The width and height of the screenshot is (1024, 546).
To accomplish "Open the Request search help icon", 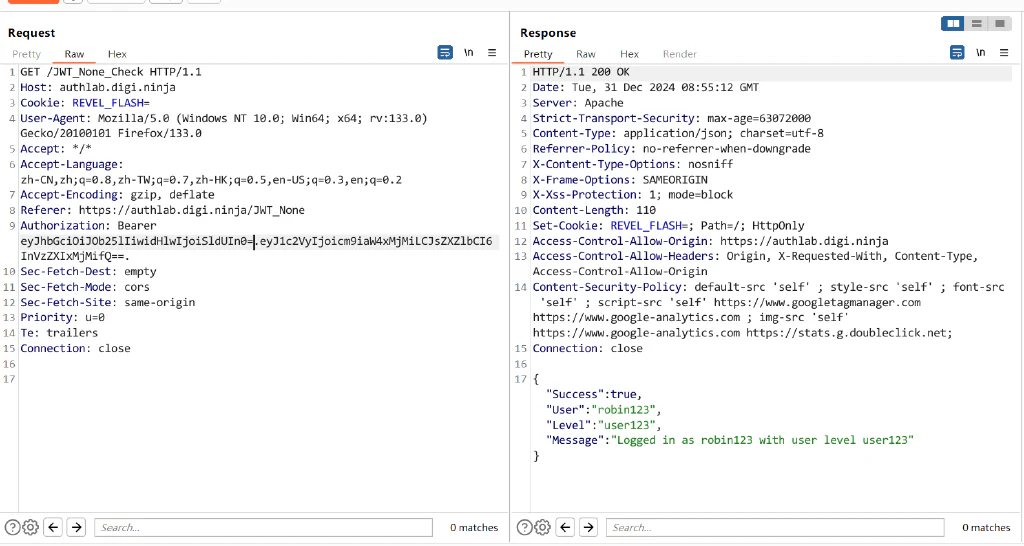I will coord(12,527).
